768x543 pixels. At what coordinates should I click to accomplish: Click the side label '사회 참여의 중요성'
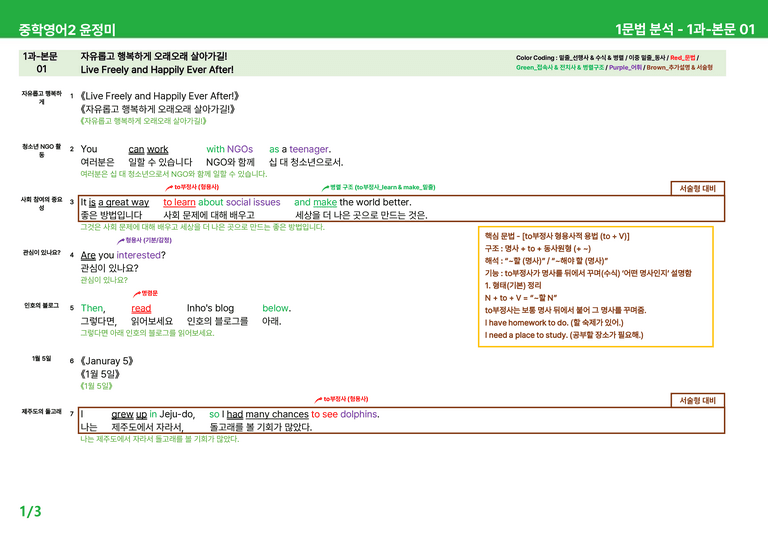[41, 203]
